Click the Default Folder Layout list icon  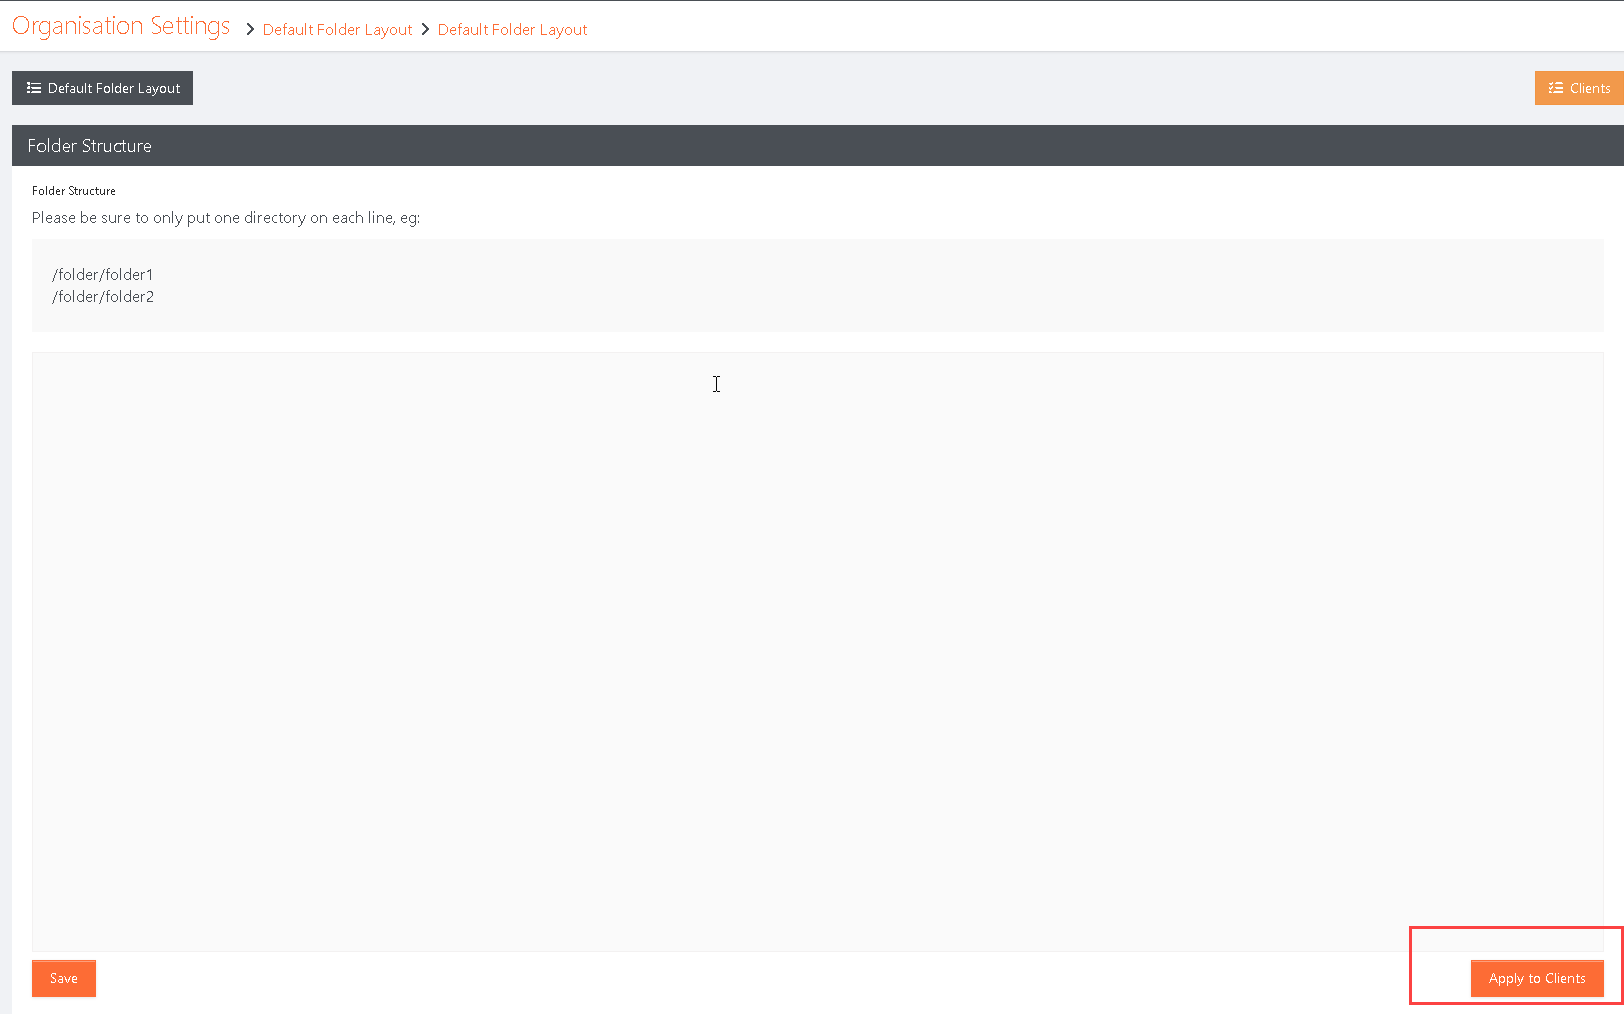coord(34,88)
